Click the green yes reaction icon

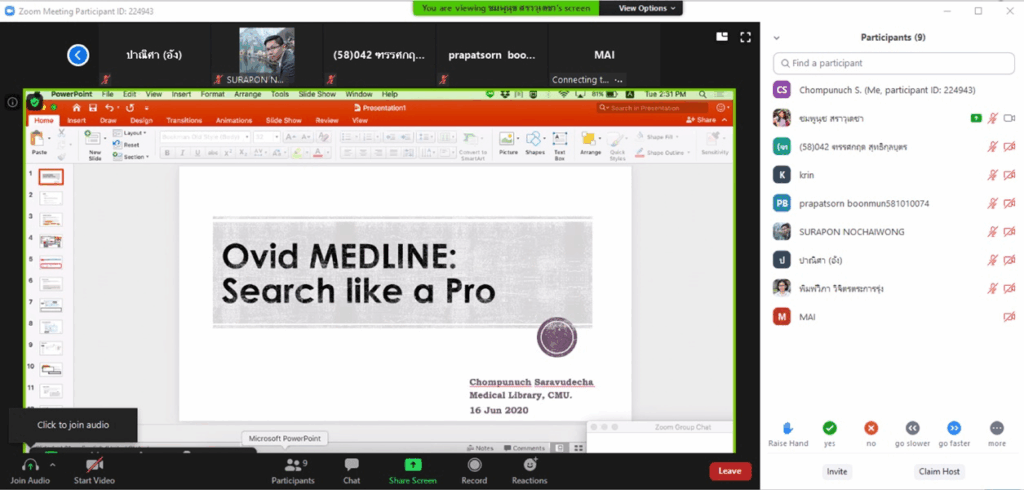pos(829,428)
